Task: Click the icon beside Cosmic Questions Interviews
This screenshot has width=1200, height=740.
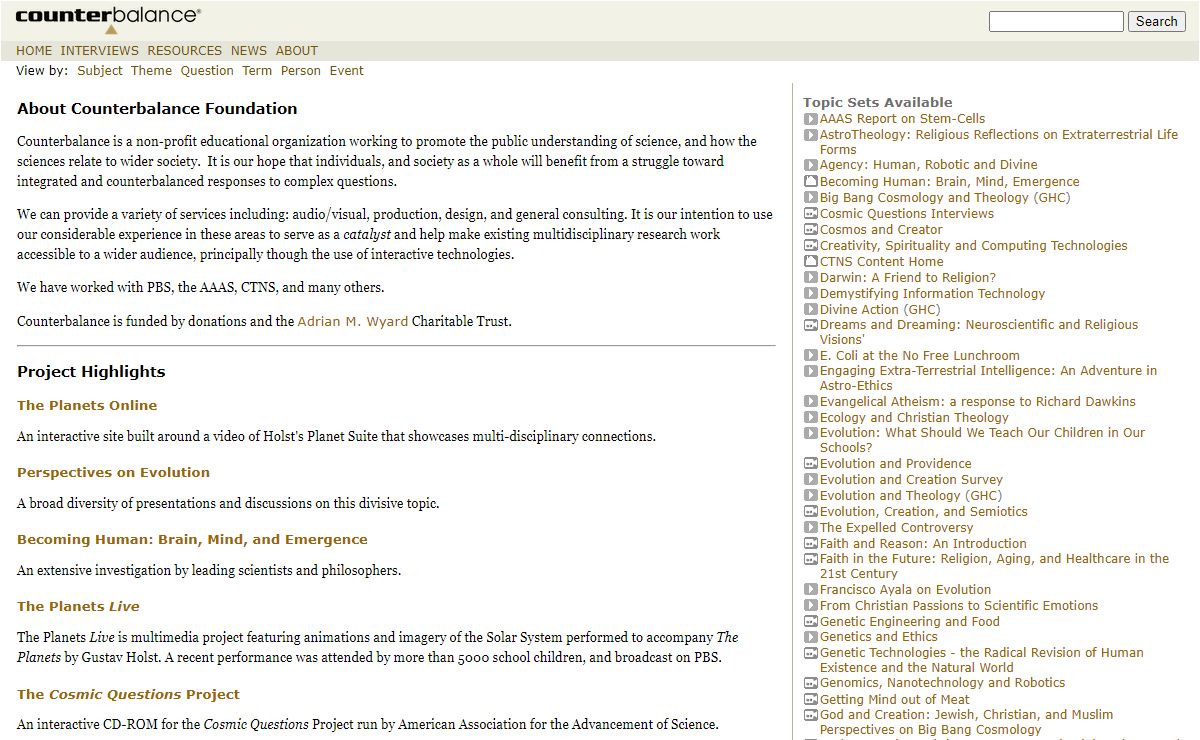Action: (x=811, y=214)
